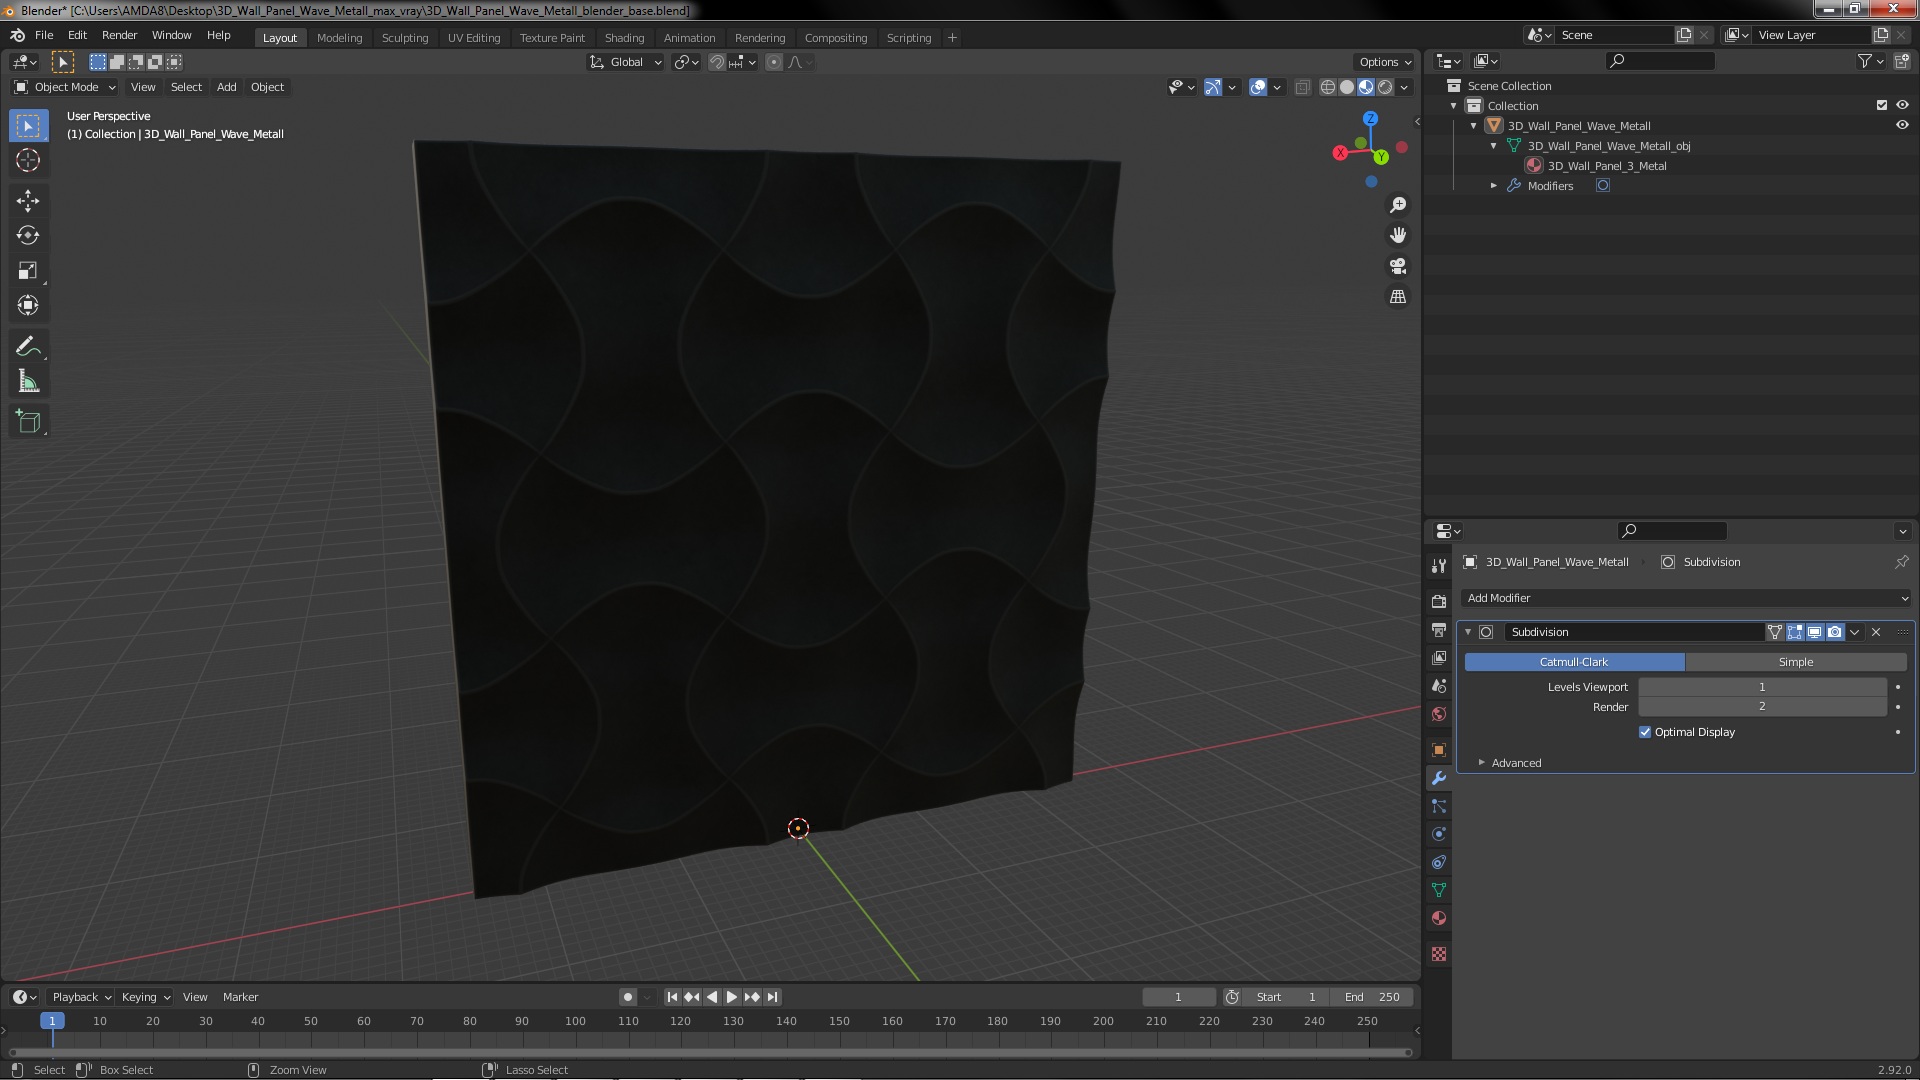
Task: Open the Texture Paint workspace tab
Action: (x=551, y=36)
